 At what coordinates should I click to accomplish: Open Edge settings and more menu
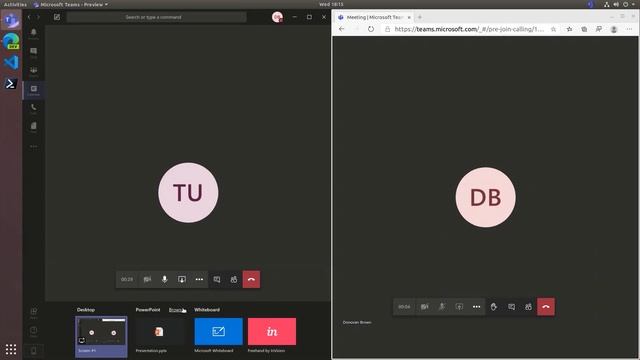pyautogui.click(x=629, y=29)
